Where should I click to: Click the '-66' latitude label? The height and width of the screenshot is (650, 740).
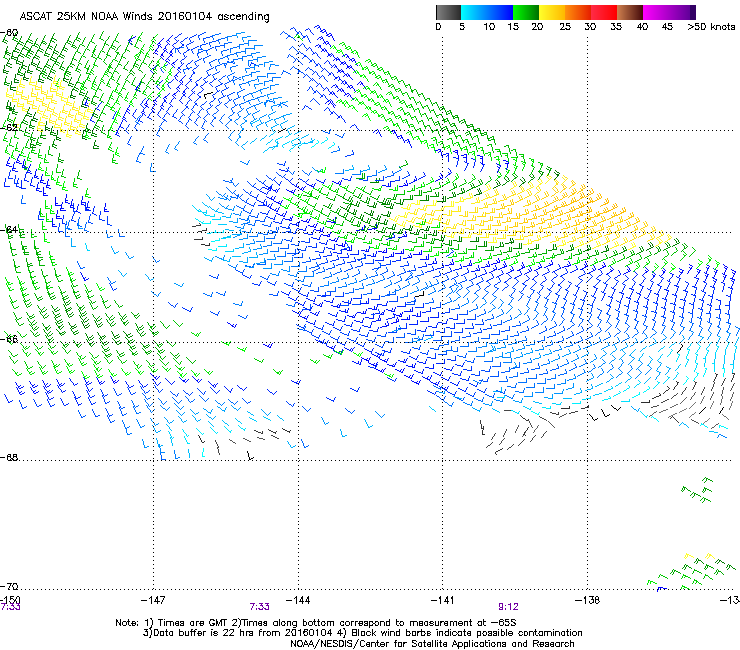point(9,339)
